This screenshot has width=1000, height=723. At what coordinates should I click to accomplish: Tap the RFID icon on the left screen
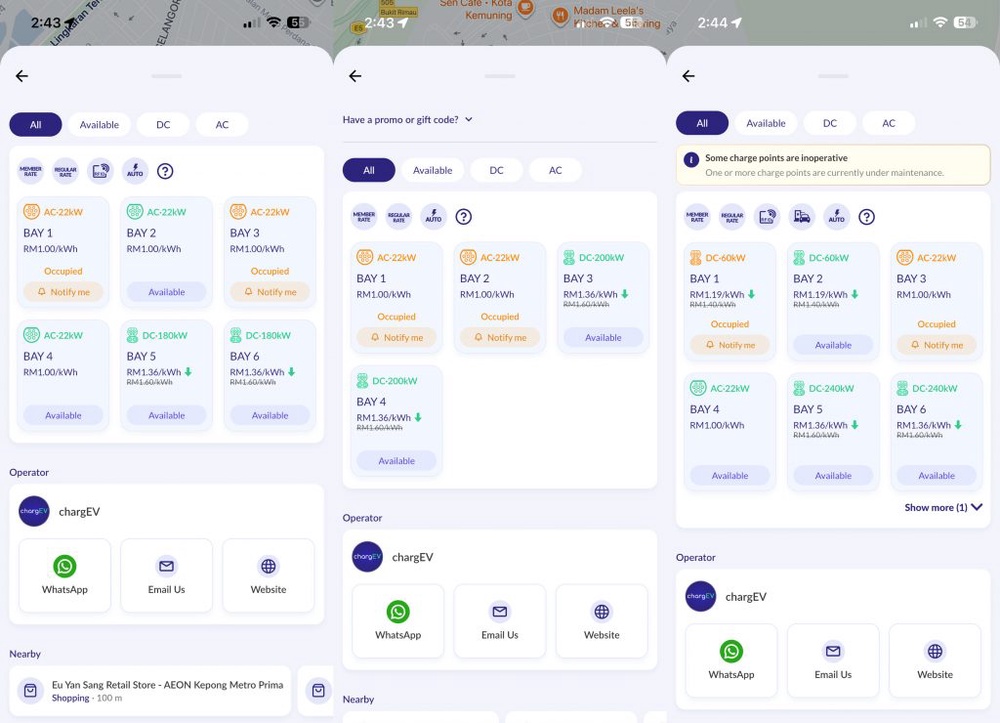[x=100, y=171]
